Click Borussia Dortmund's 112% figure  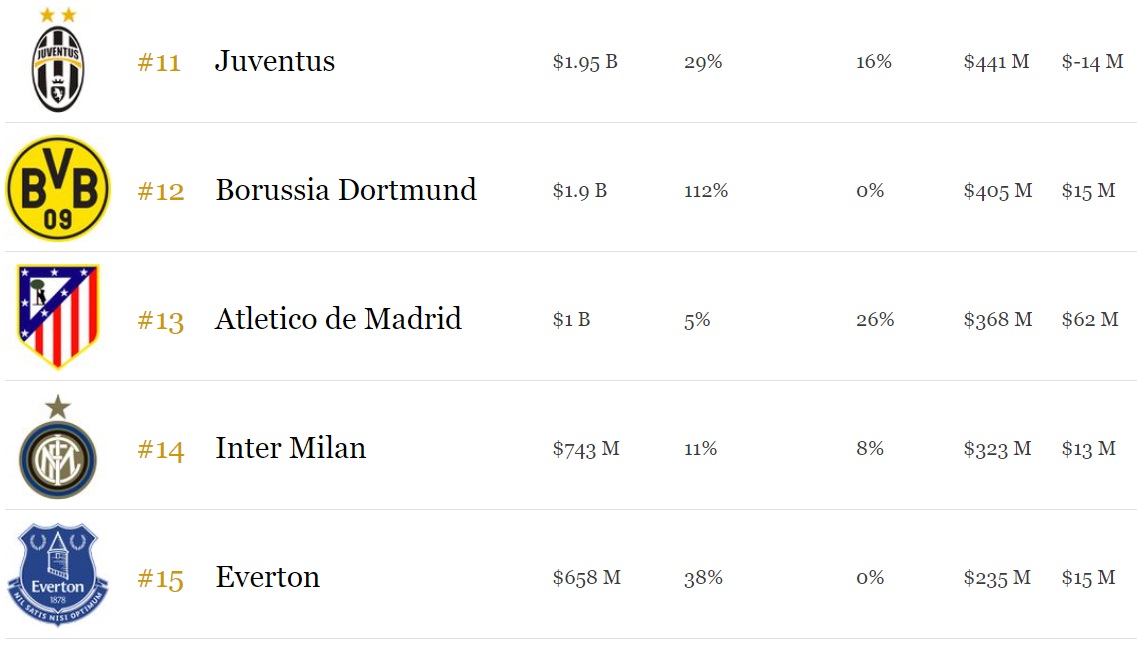point(706,191)
